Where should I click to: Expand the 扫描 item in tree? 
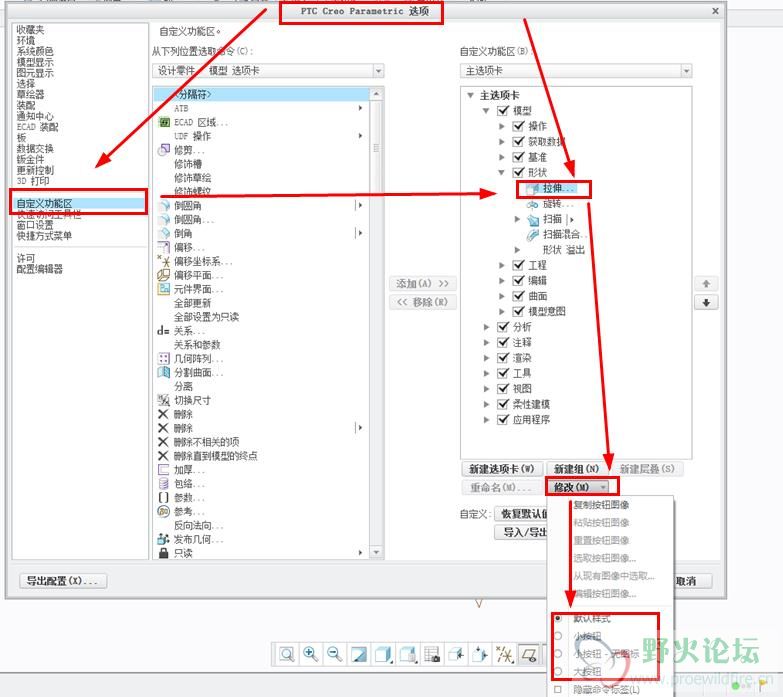[x=517, y=219]
